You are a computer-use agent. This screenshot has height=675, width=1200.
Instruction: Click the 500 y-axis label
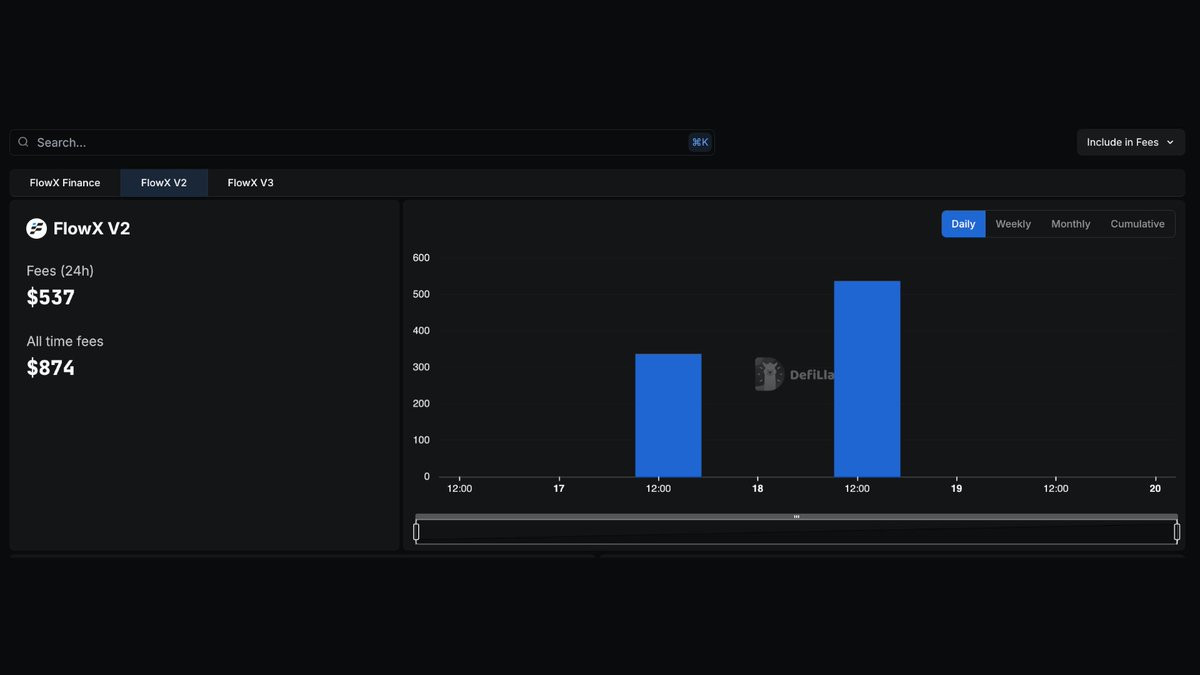tap(421, 294)
